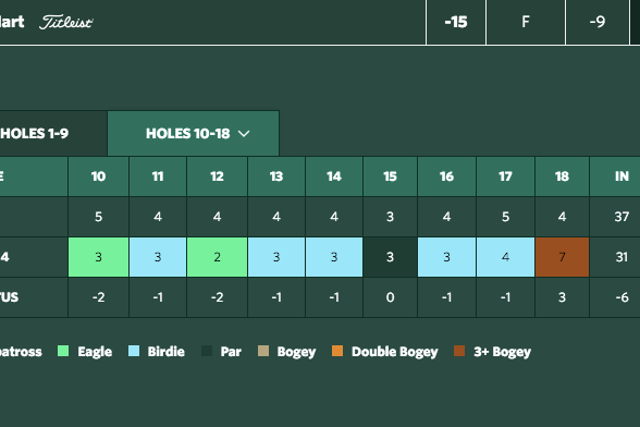Click the hole 18 triple bogey score 7
Screen dimensions: 640x427
click(x=562, y=257)
